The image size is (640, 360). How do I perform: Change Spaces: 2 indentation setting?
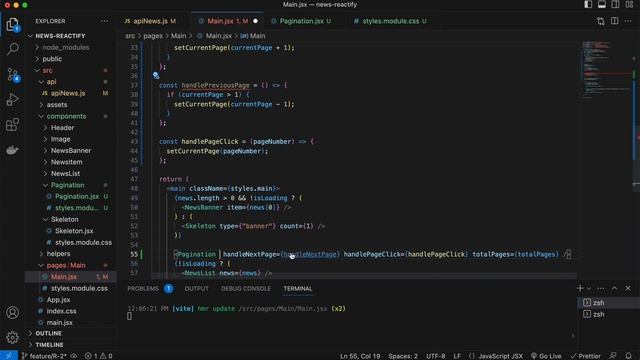403,356
